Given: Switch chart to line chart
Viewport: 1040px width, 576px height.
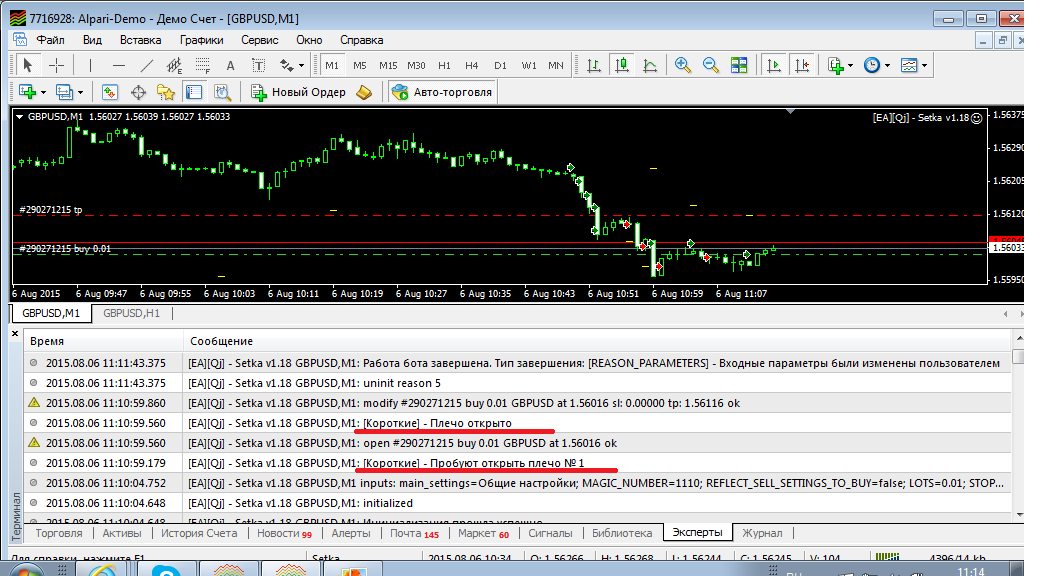Looking at the screenshot, I should 650,65.
